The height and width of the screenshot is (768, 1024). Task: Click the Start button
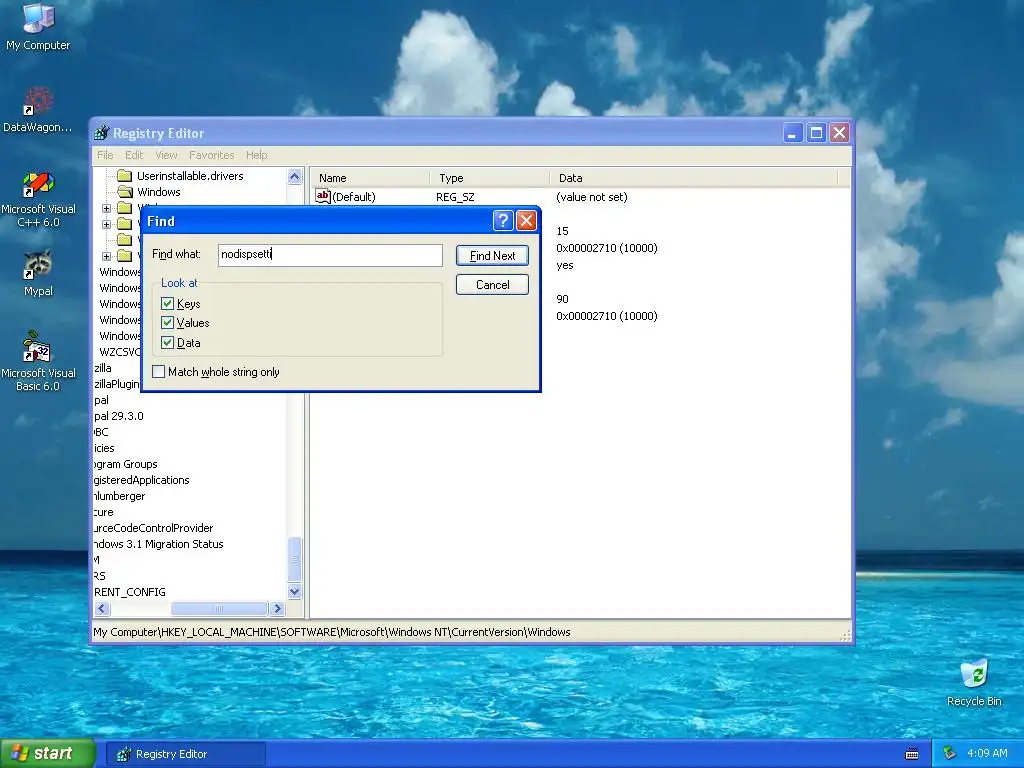click(47, 753)
